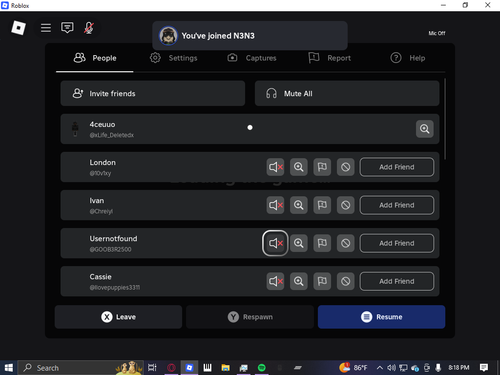Click the players list scrollbar
The width and height of the screenshot is (500, 375).
(x=445, y=119)
